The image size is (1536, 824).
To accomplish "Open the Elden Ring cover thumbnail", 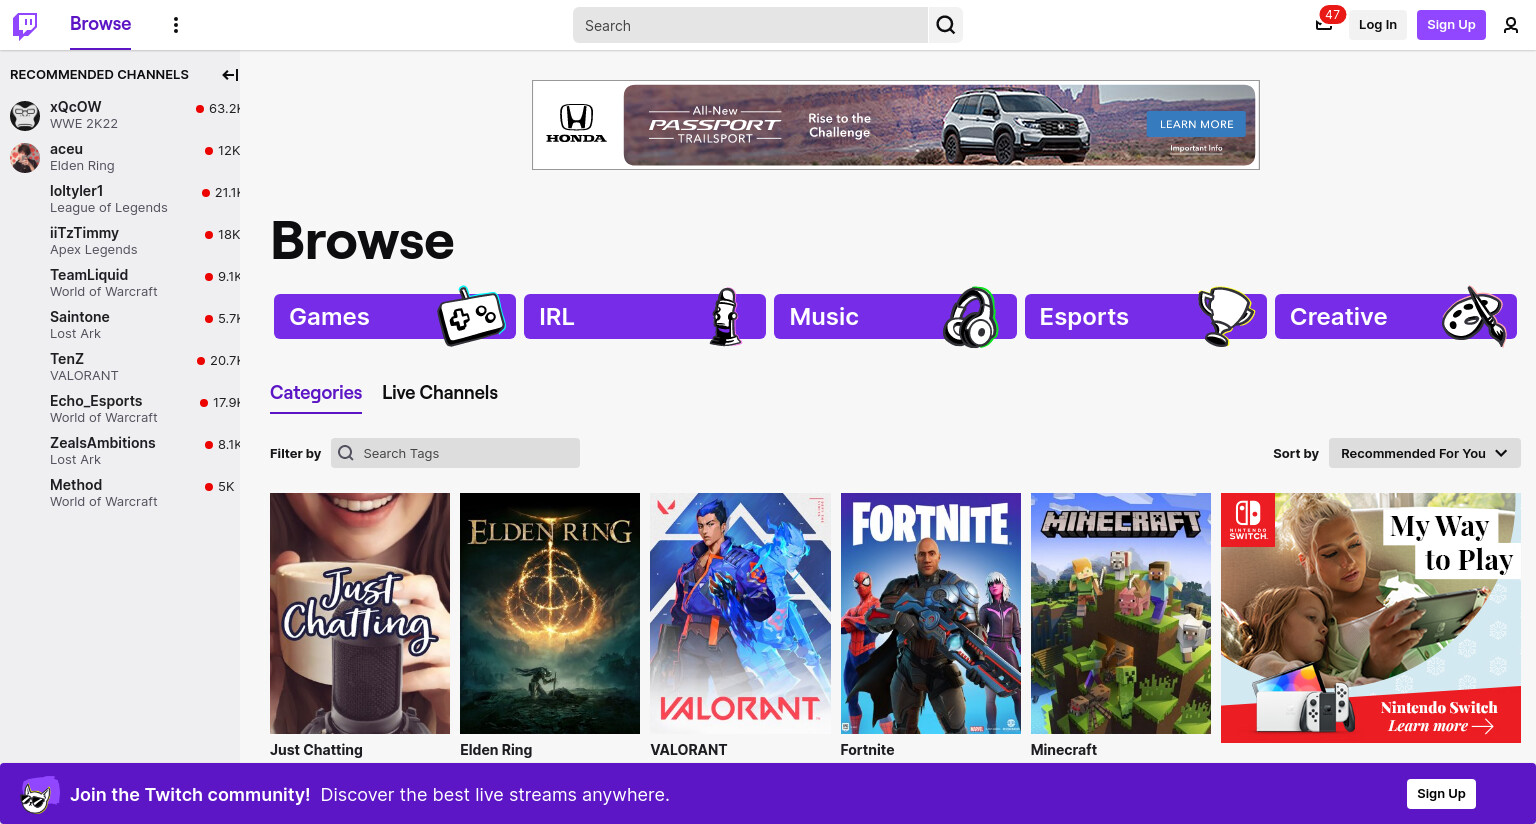I will click(x=550, y=613).
